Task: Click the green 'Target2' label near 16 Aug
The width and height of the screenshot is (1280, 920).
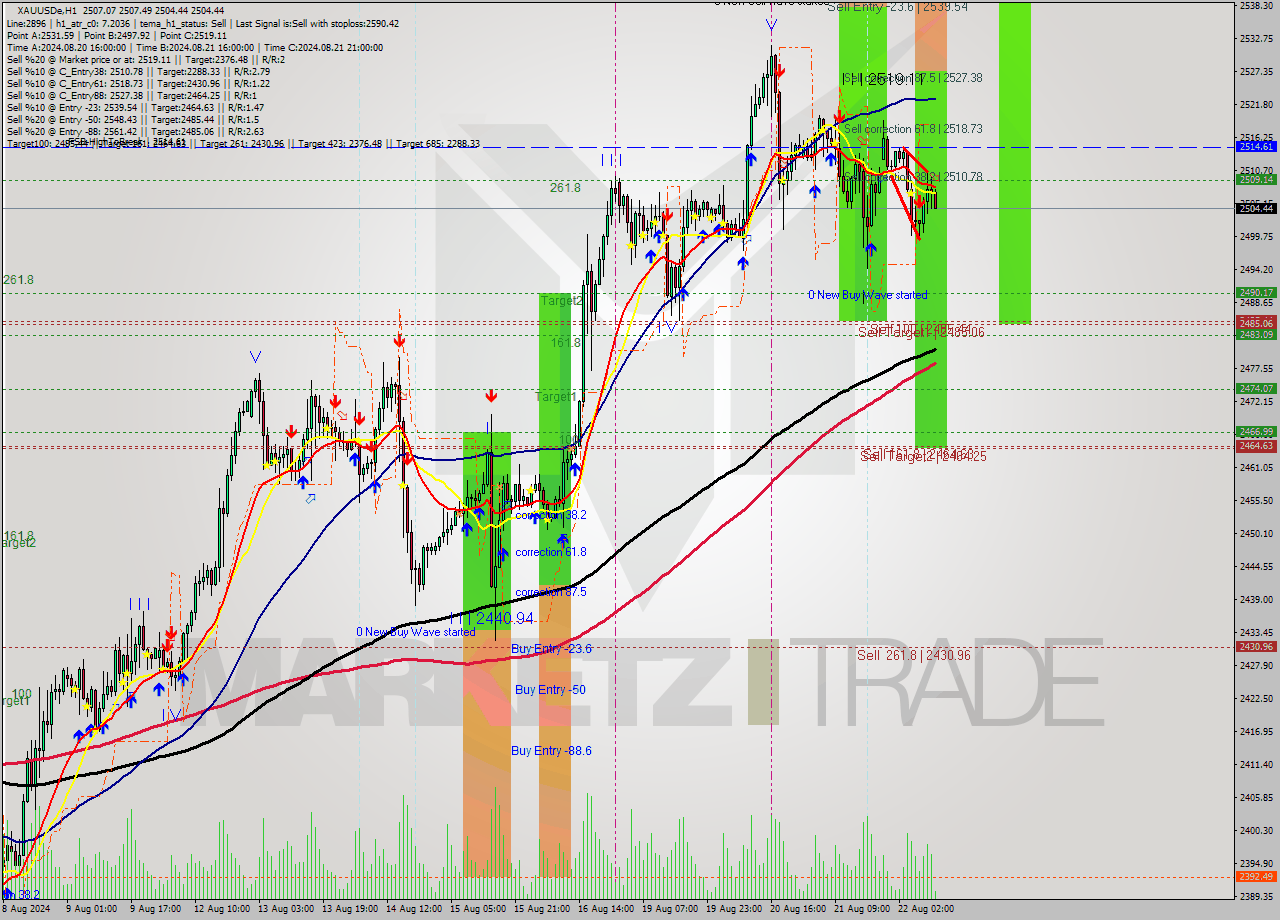Action: tap(561, 300)
